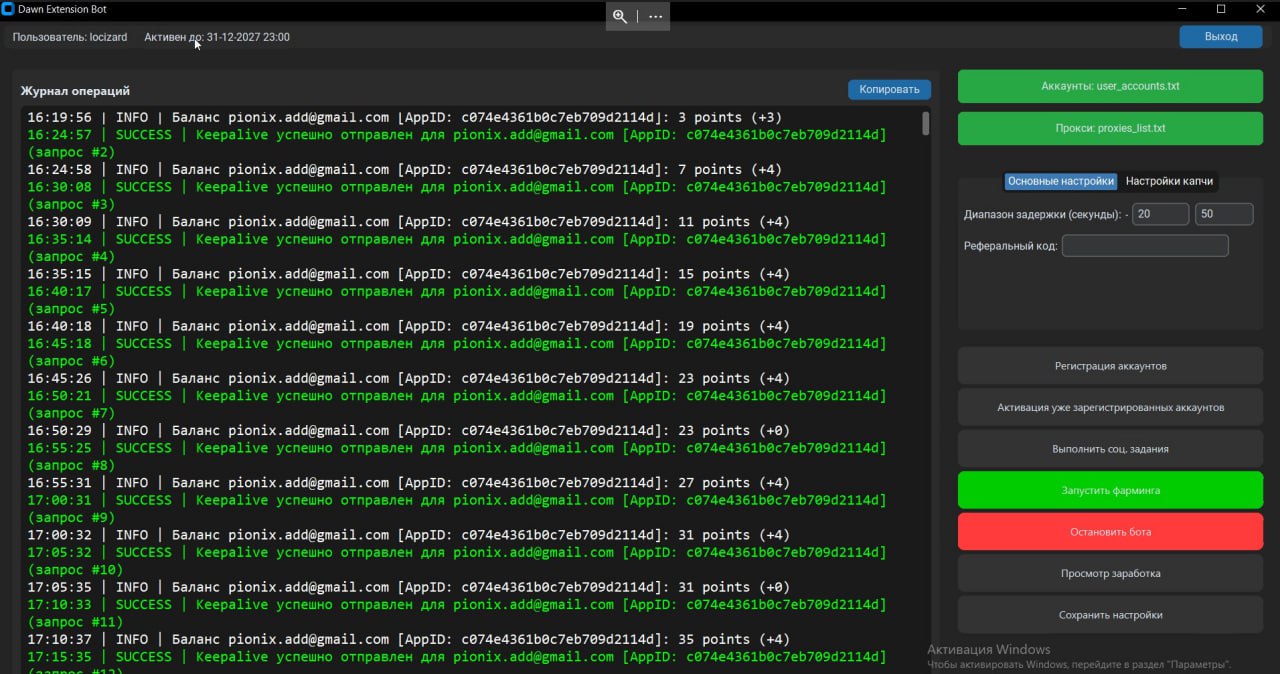The height and width of the screenshot is (674, 1280).
Task: Click log line 16:40:18 balance 19 points
Action: coord(408,326)
